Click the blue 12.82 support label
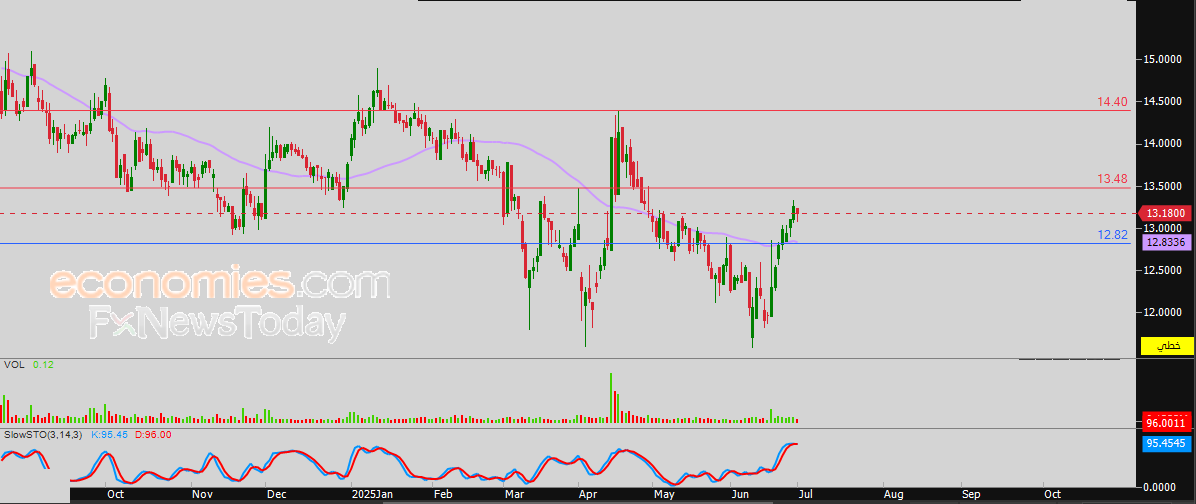The image size is (1196, 504). click(x=1112, y=235)
